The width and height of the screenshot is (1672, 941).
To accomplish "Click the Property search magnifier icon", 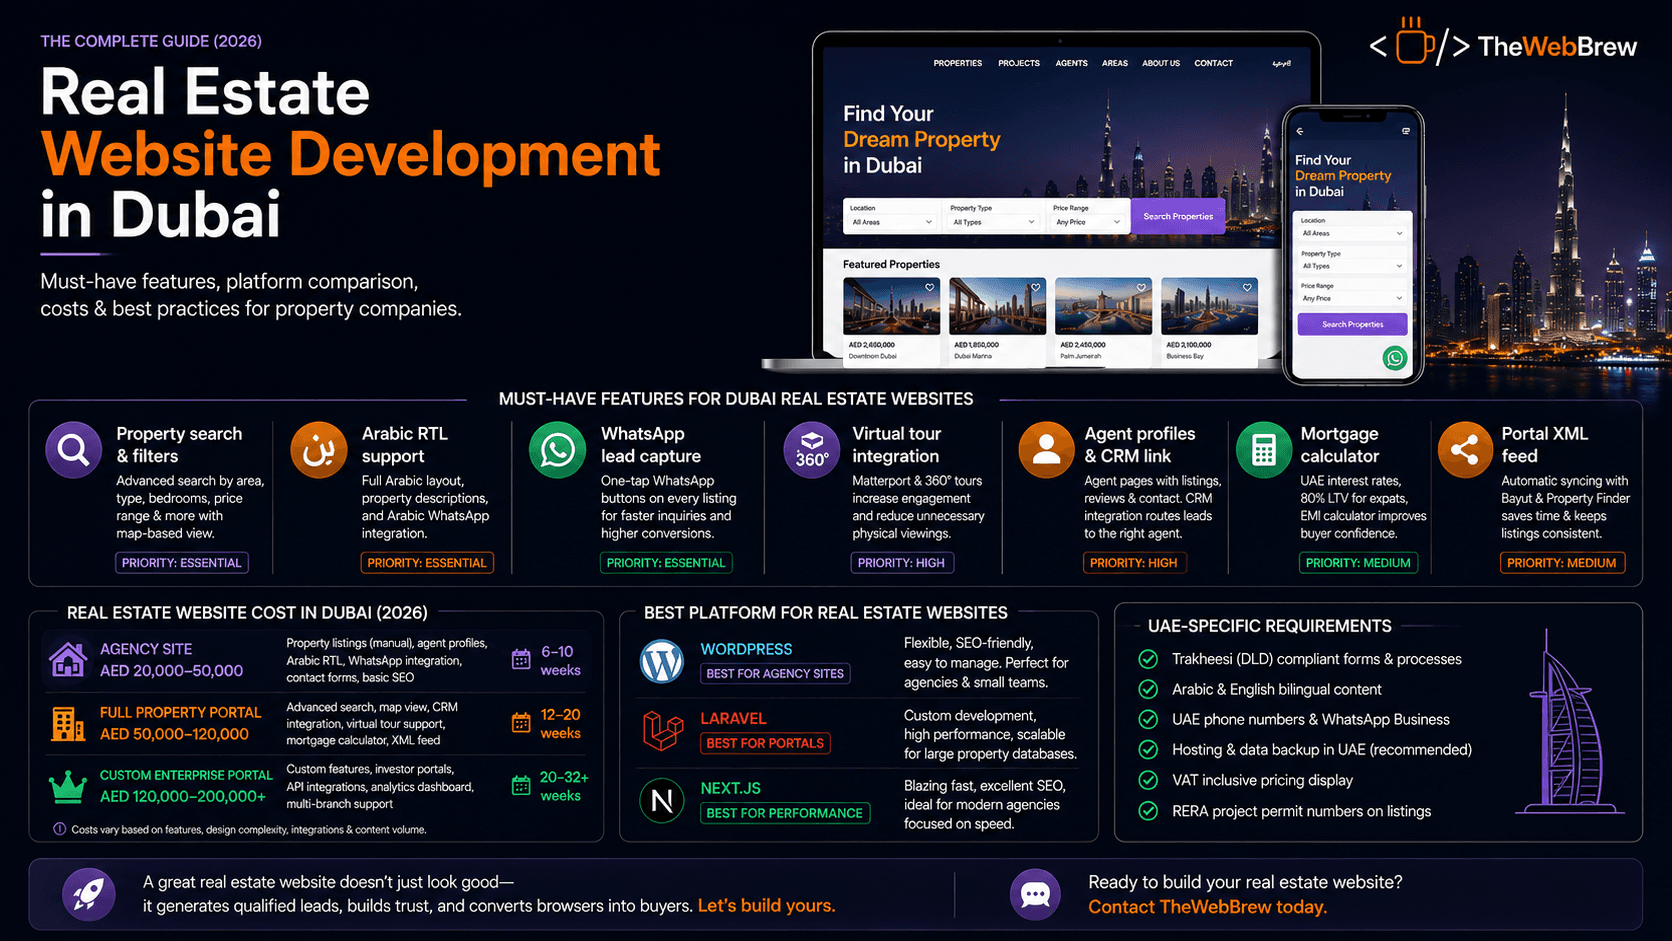I will click(x=73, y=450).
